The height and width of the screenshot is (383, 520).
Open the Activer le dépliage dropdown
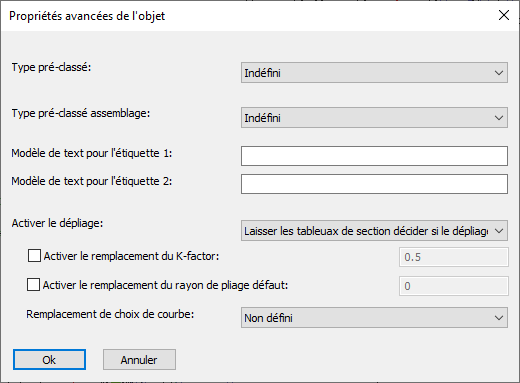tap(374, 231)
